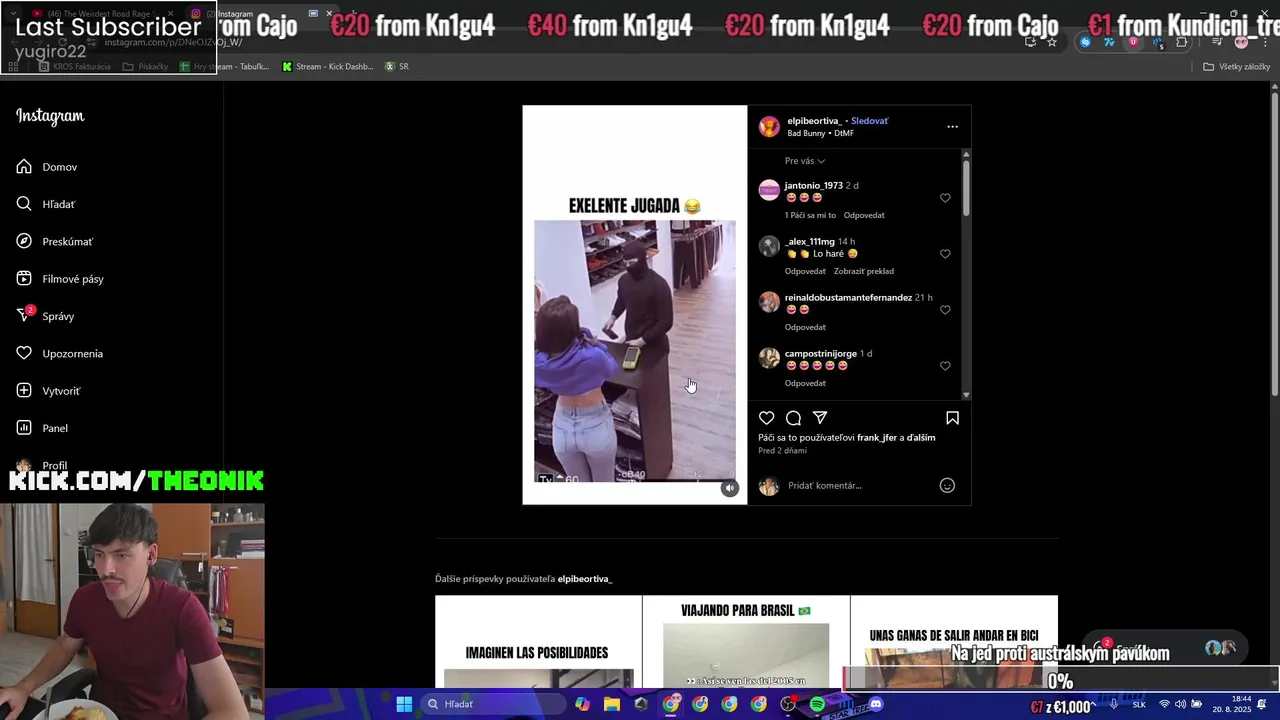Open emoji picker in comment box
This screenshot has height=720, width=1280.
[x=947, y=486]
